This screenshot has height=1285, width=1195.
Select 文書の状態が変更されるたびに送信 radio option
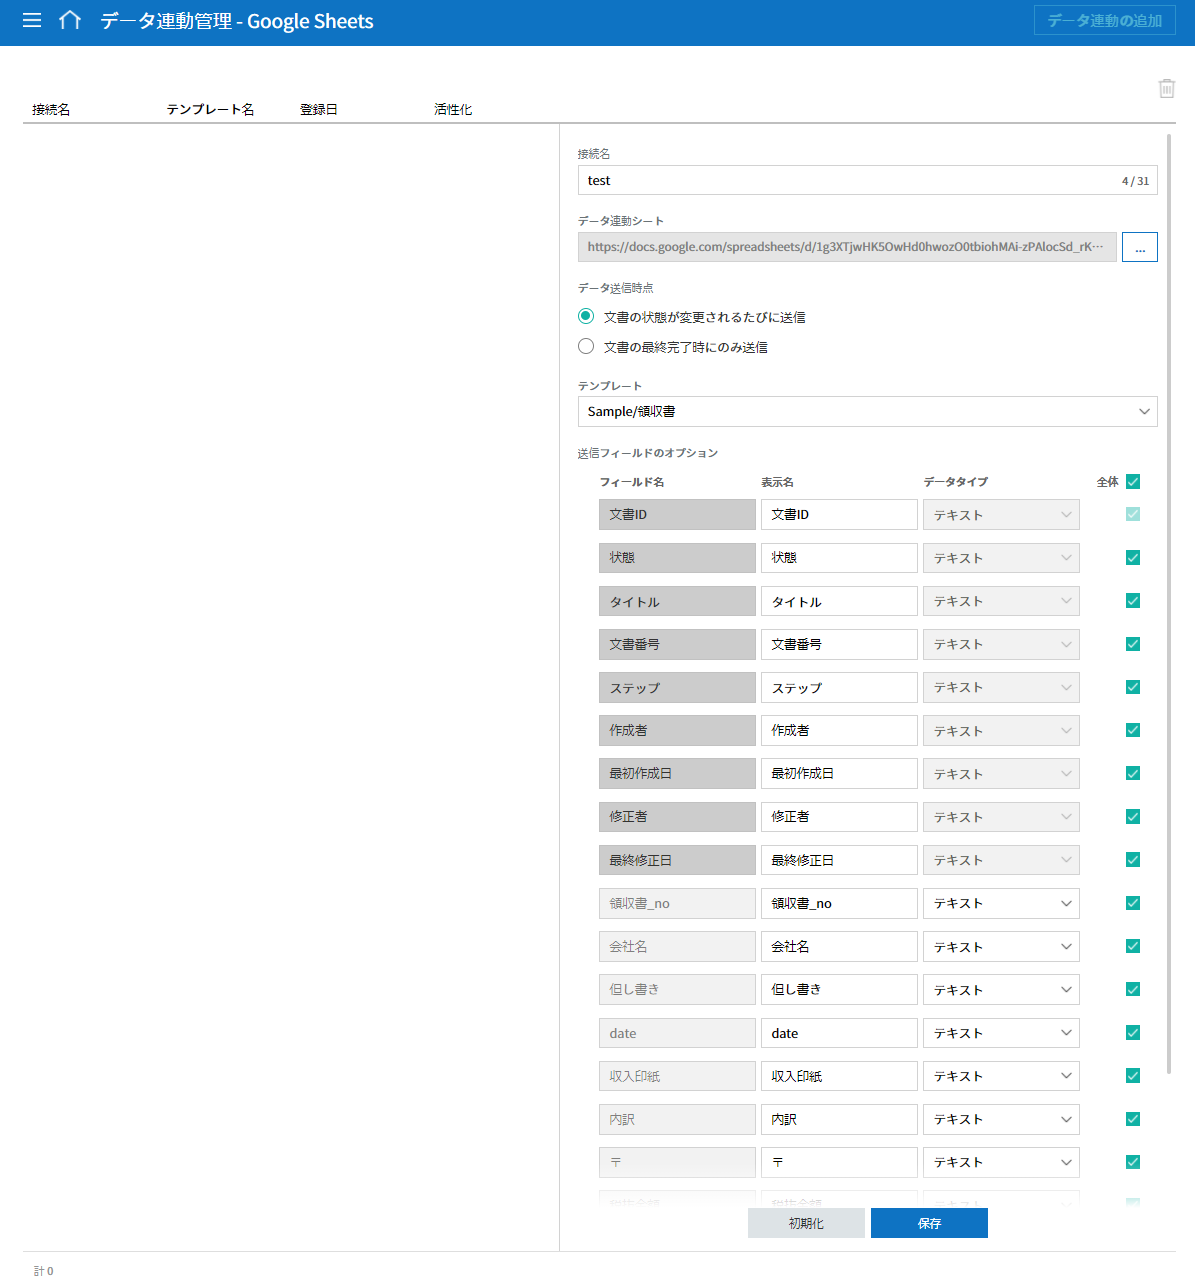[586, 316]
